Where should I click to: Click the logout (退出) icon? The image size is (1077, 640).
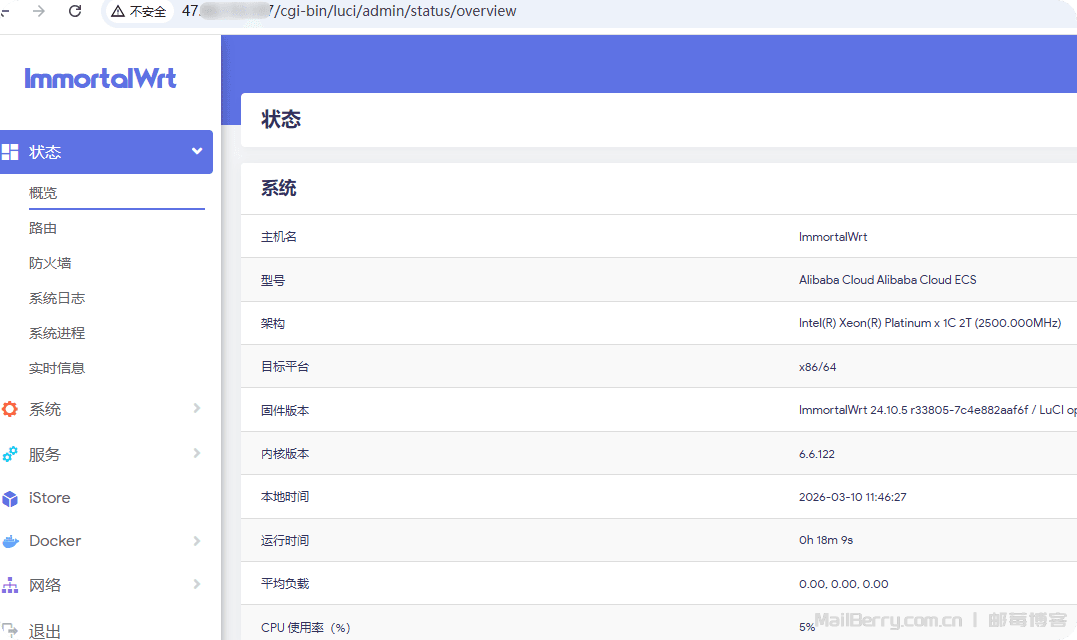point(10,631)
